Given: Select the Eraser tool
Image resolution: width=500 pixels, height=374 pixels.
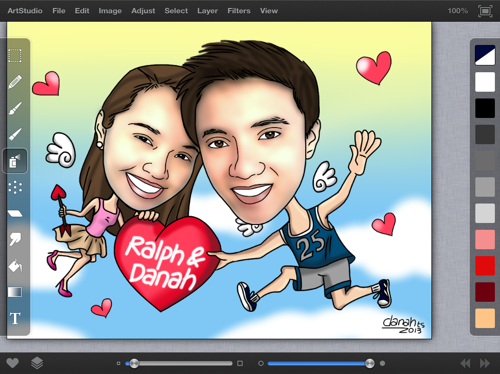Looking at the screenshot, I should pyautogui.click(x=15, y=213).
